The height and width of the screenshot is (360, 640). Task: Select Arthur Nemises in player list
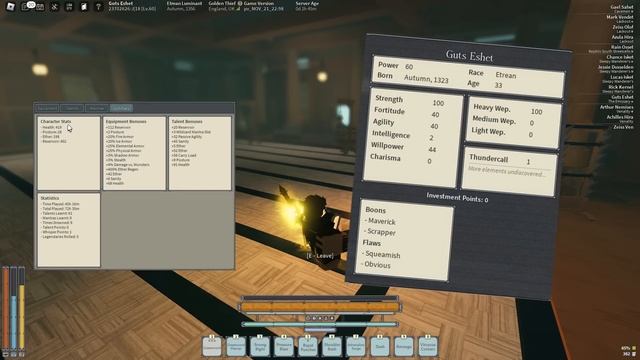(x=616, y=107)
